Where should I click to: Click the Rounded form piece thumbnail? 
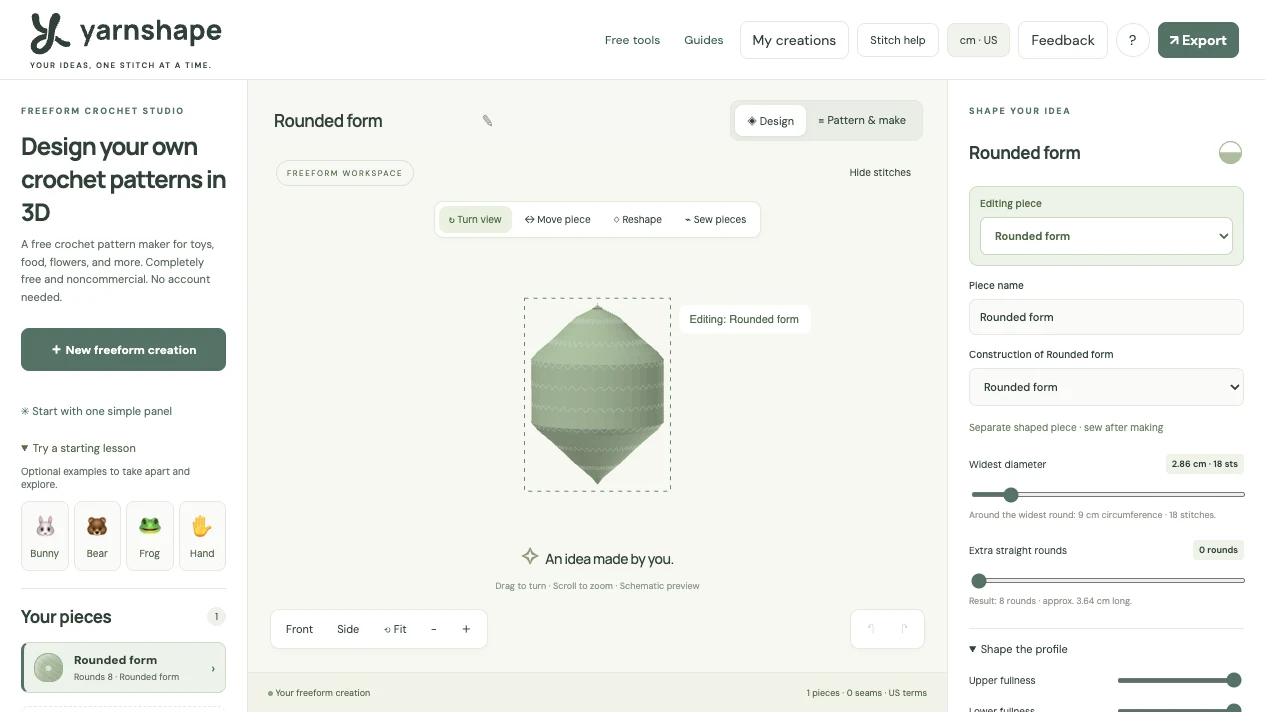[49, 668]
